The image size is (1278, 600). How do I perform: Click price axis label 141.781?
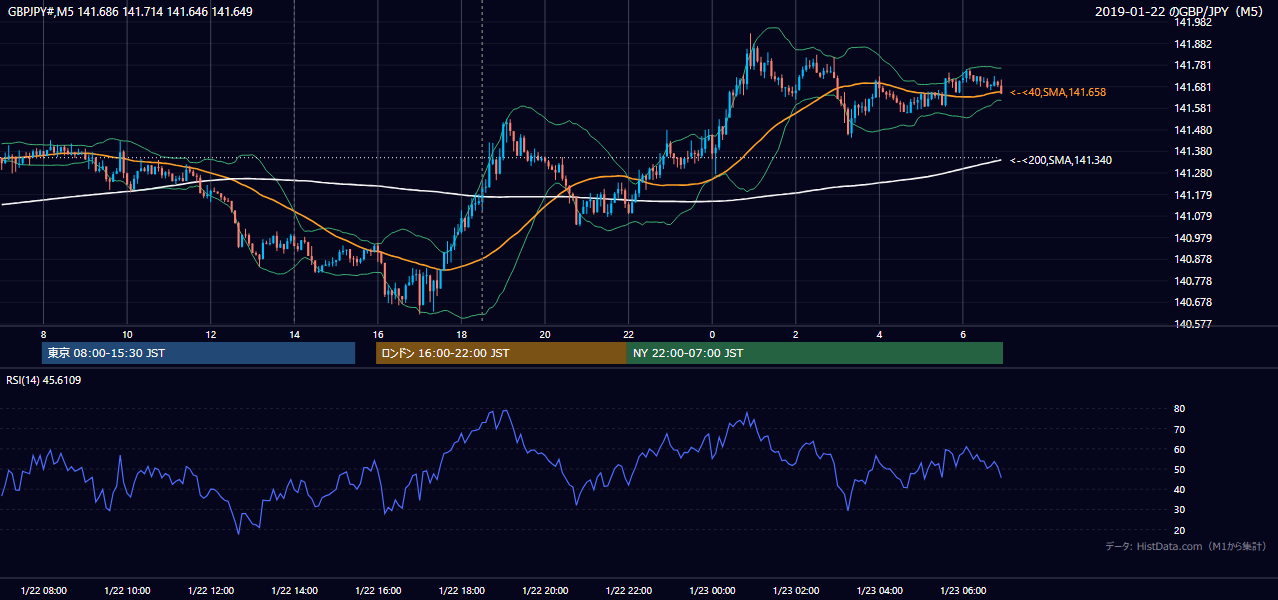coord(1191,65)
